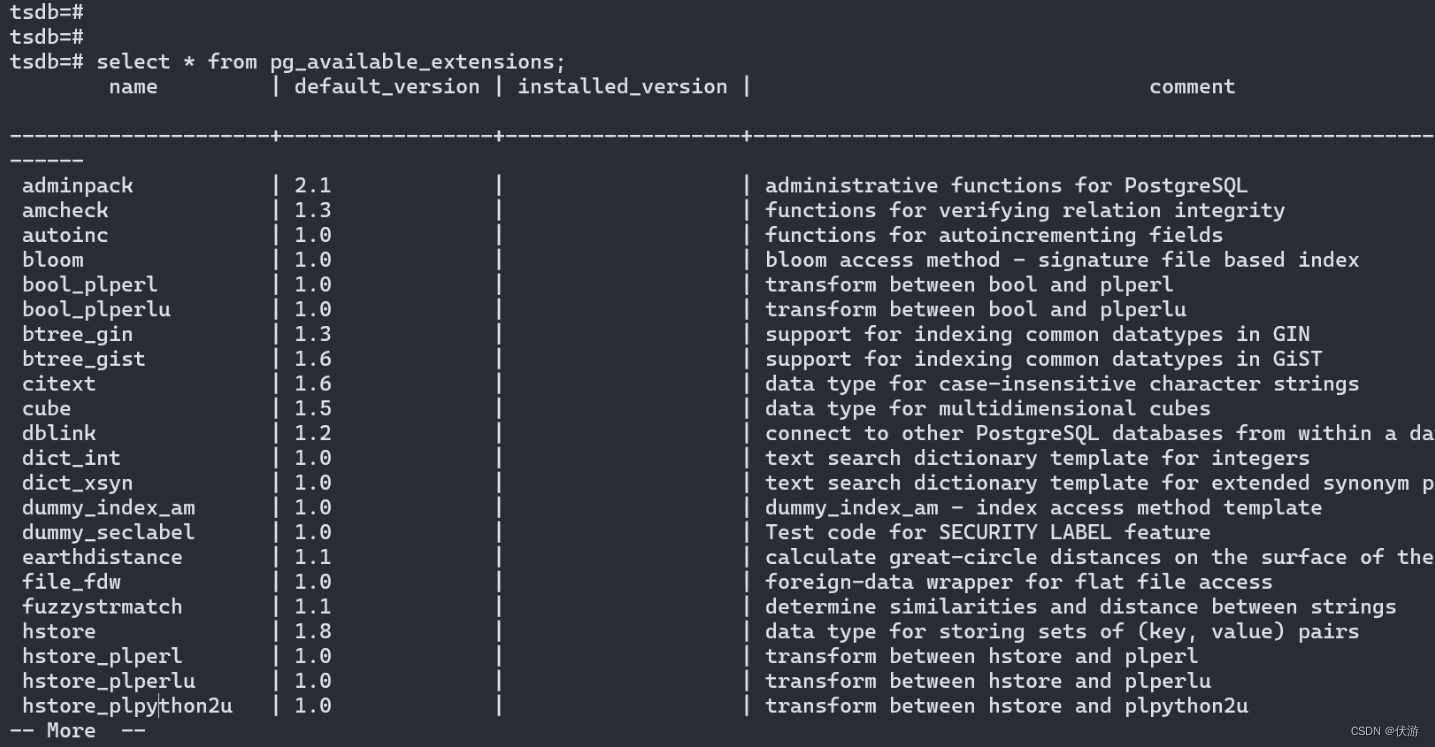Click the dummy_seclabel SECURITY LABEL comment
The image size is (1435, 747).
[987, 533]
